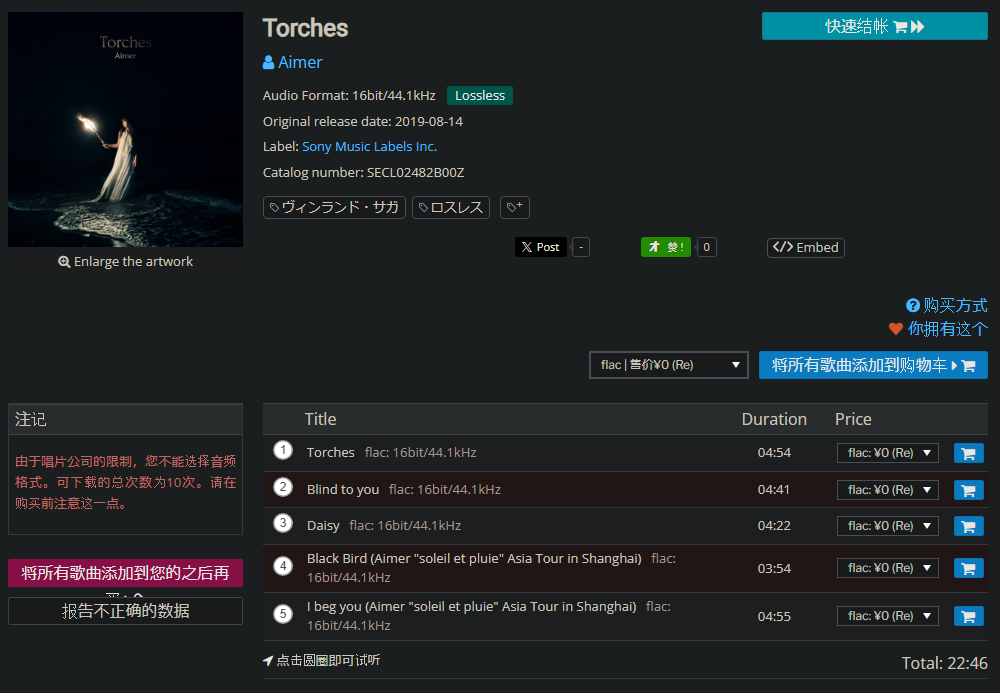Toggle the green like button
This screenshot has height=693, width=1000.
pos(665,246)
